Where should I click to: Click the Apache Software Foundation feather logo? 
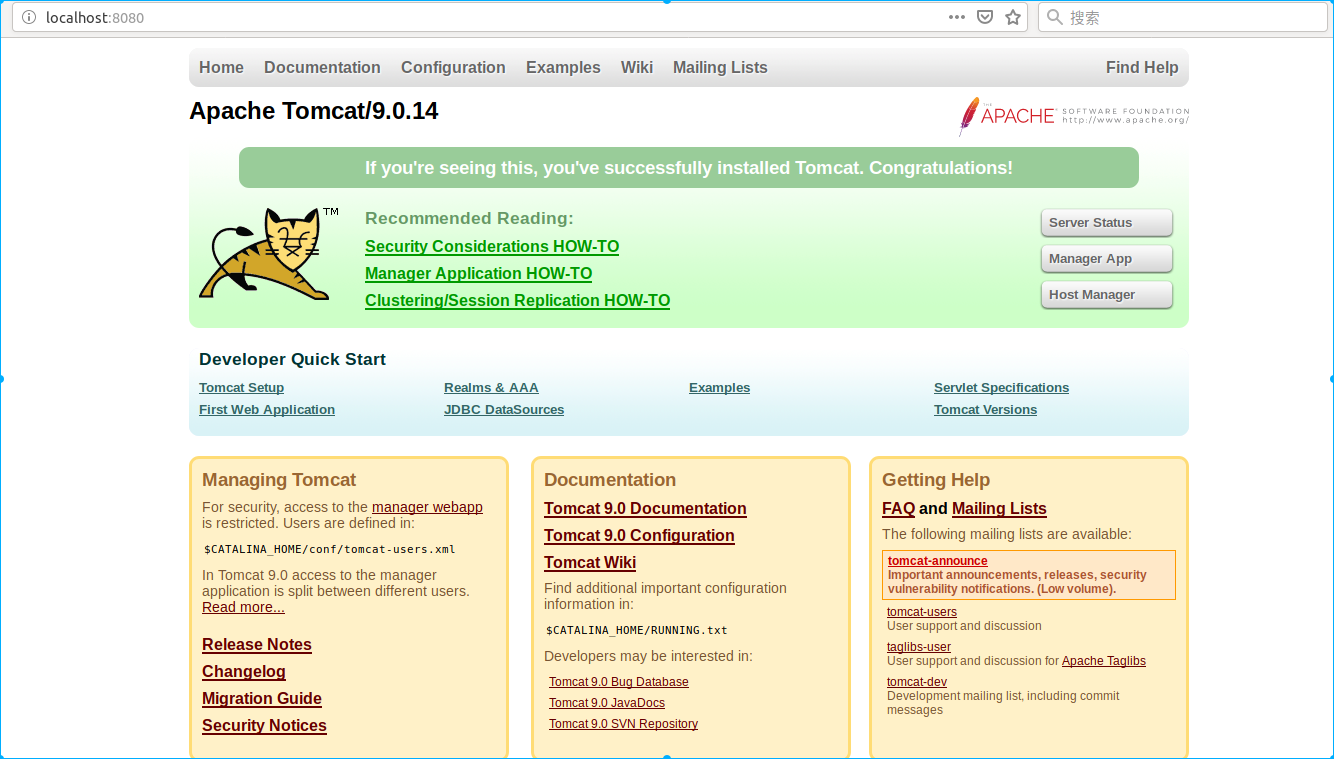pyautogui.click(x=1073, y=116)
